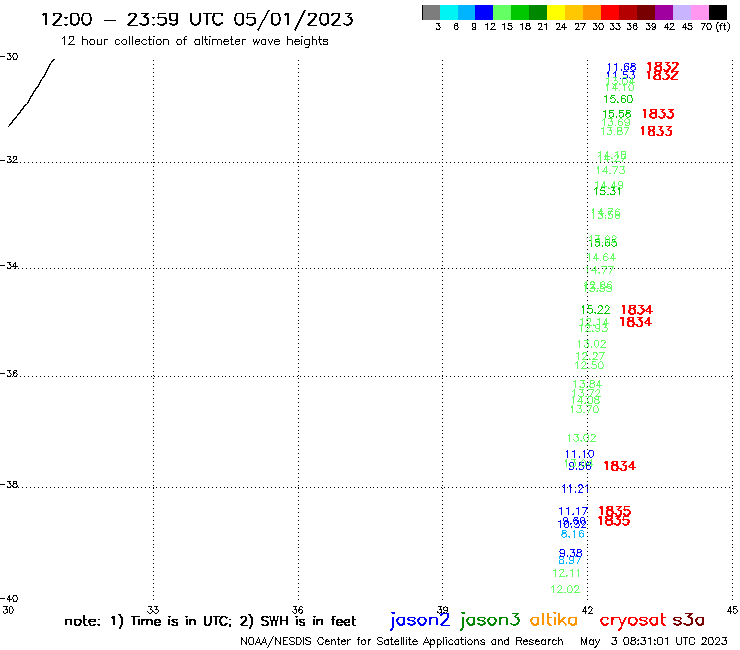
Task: Click the coastline curve near the top-left corner
Action: 31,93
